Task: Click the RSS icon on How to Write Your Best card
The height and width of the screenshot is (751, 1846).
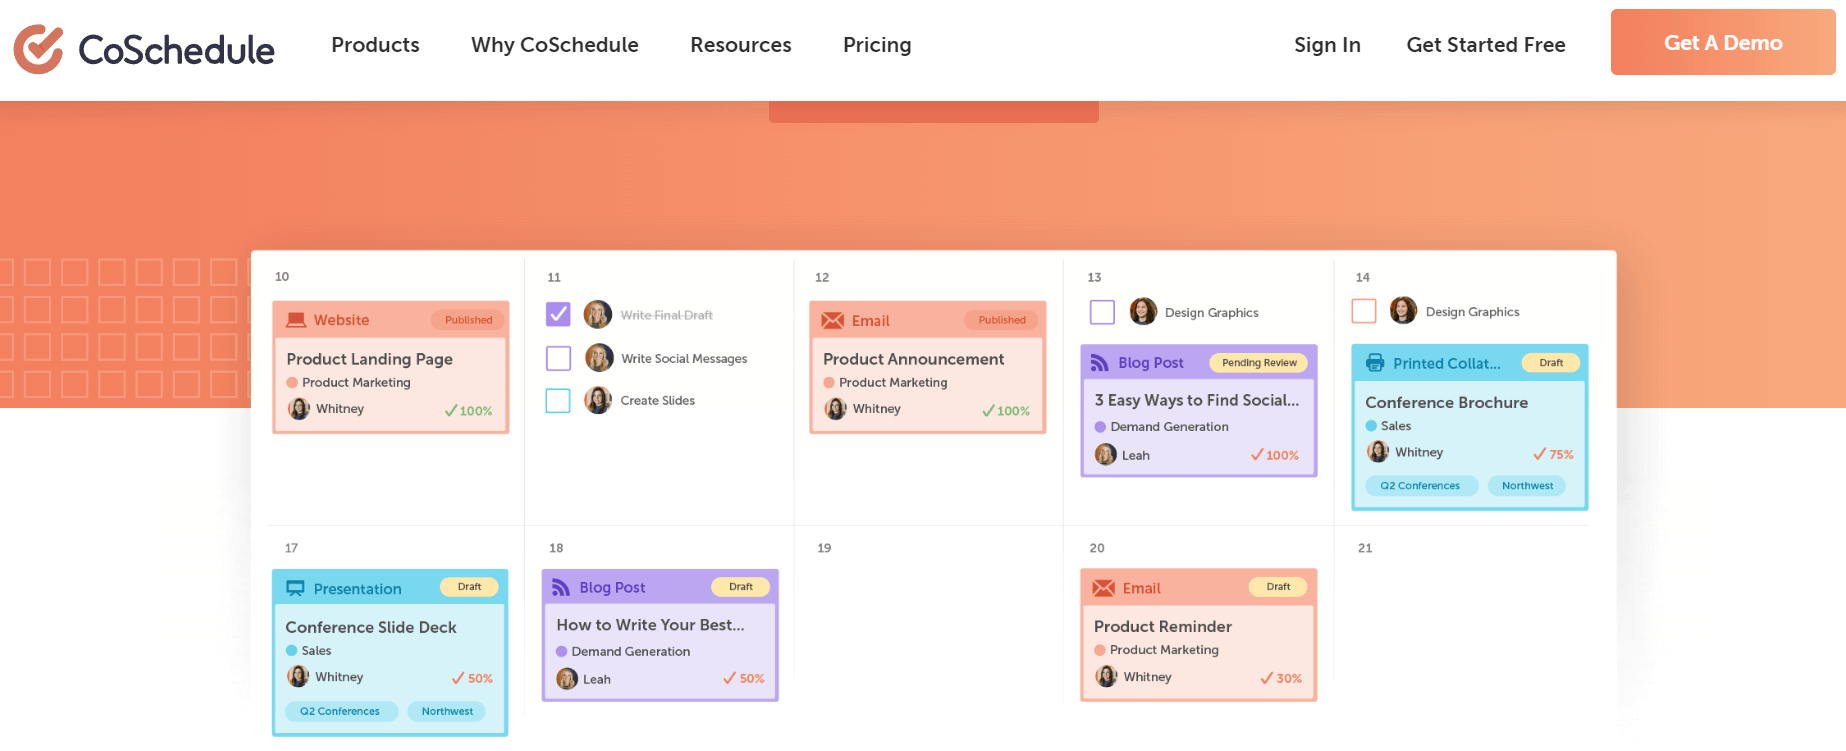Action: (561, 588)
